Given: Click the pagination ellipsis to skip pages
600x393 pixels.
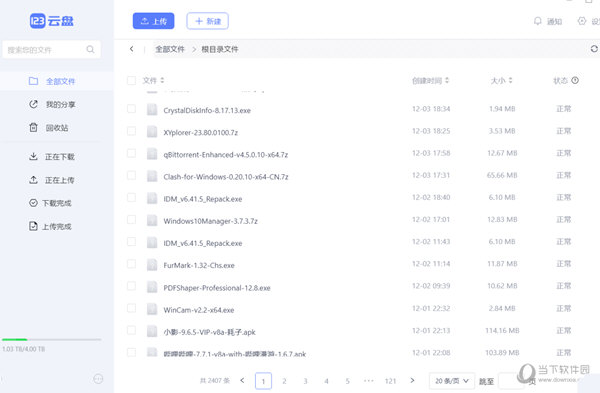Looking at the screenshot, I should (x=369, y=381).
